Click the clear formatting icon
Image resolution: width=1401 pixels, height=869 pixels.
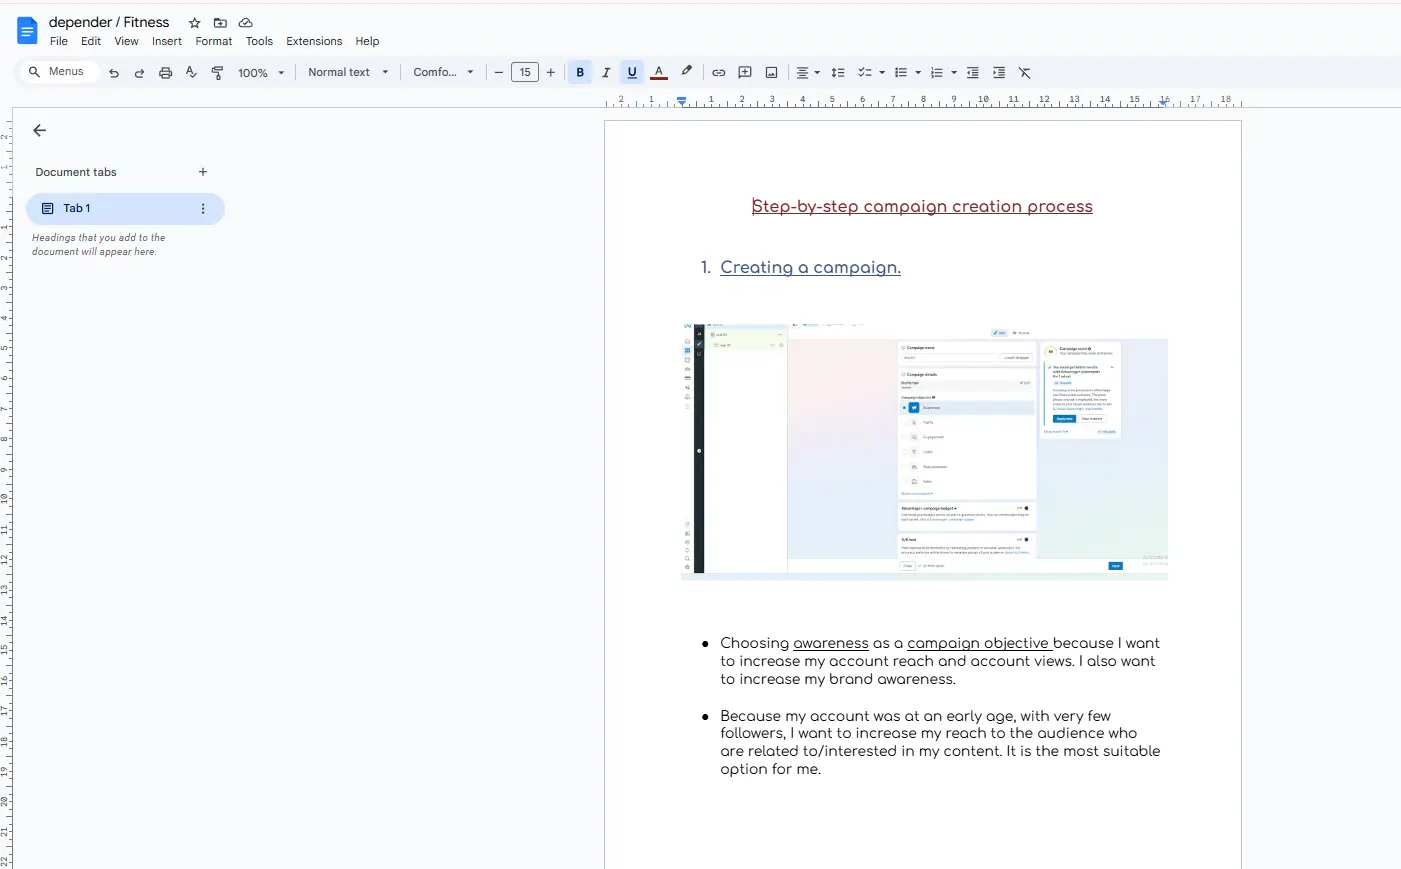(1025, 73)
